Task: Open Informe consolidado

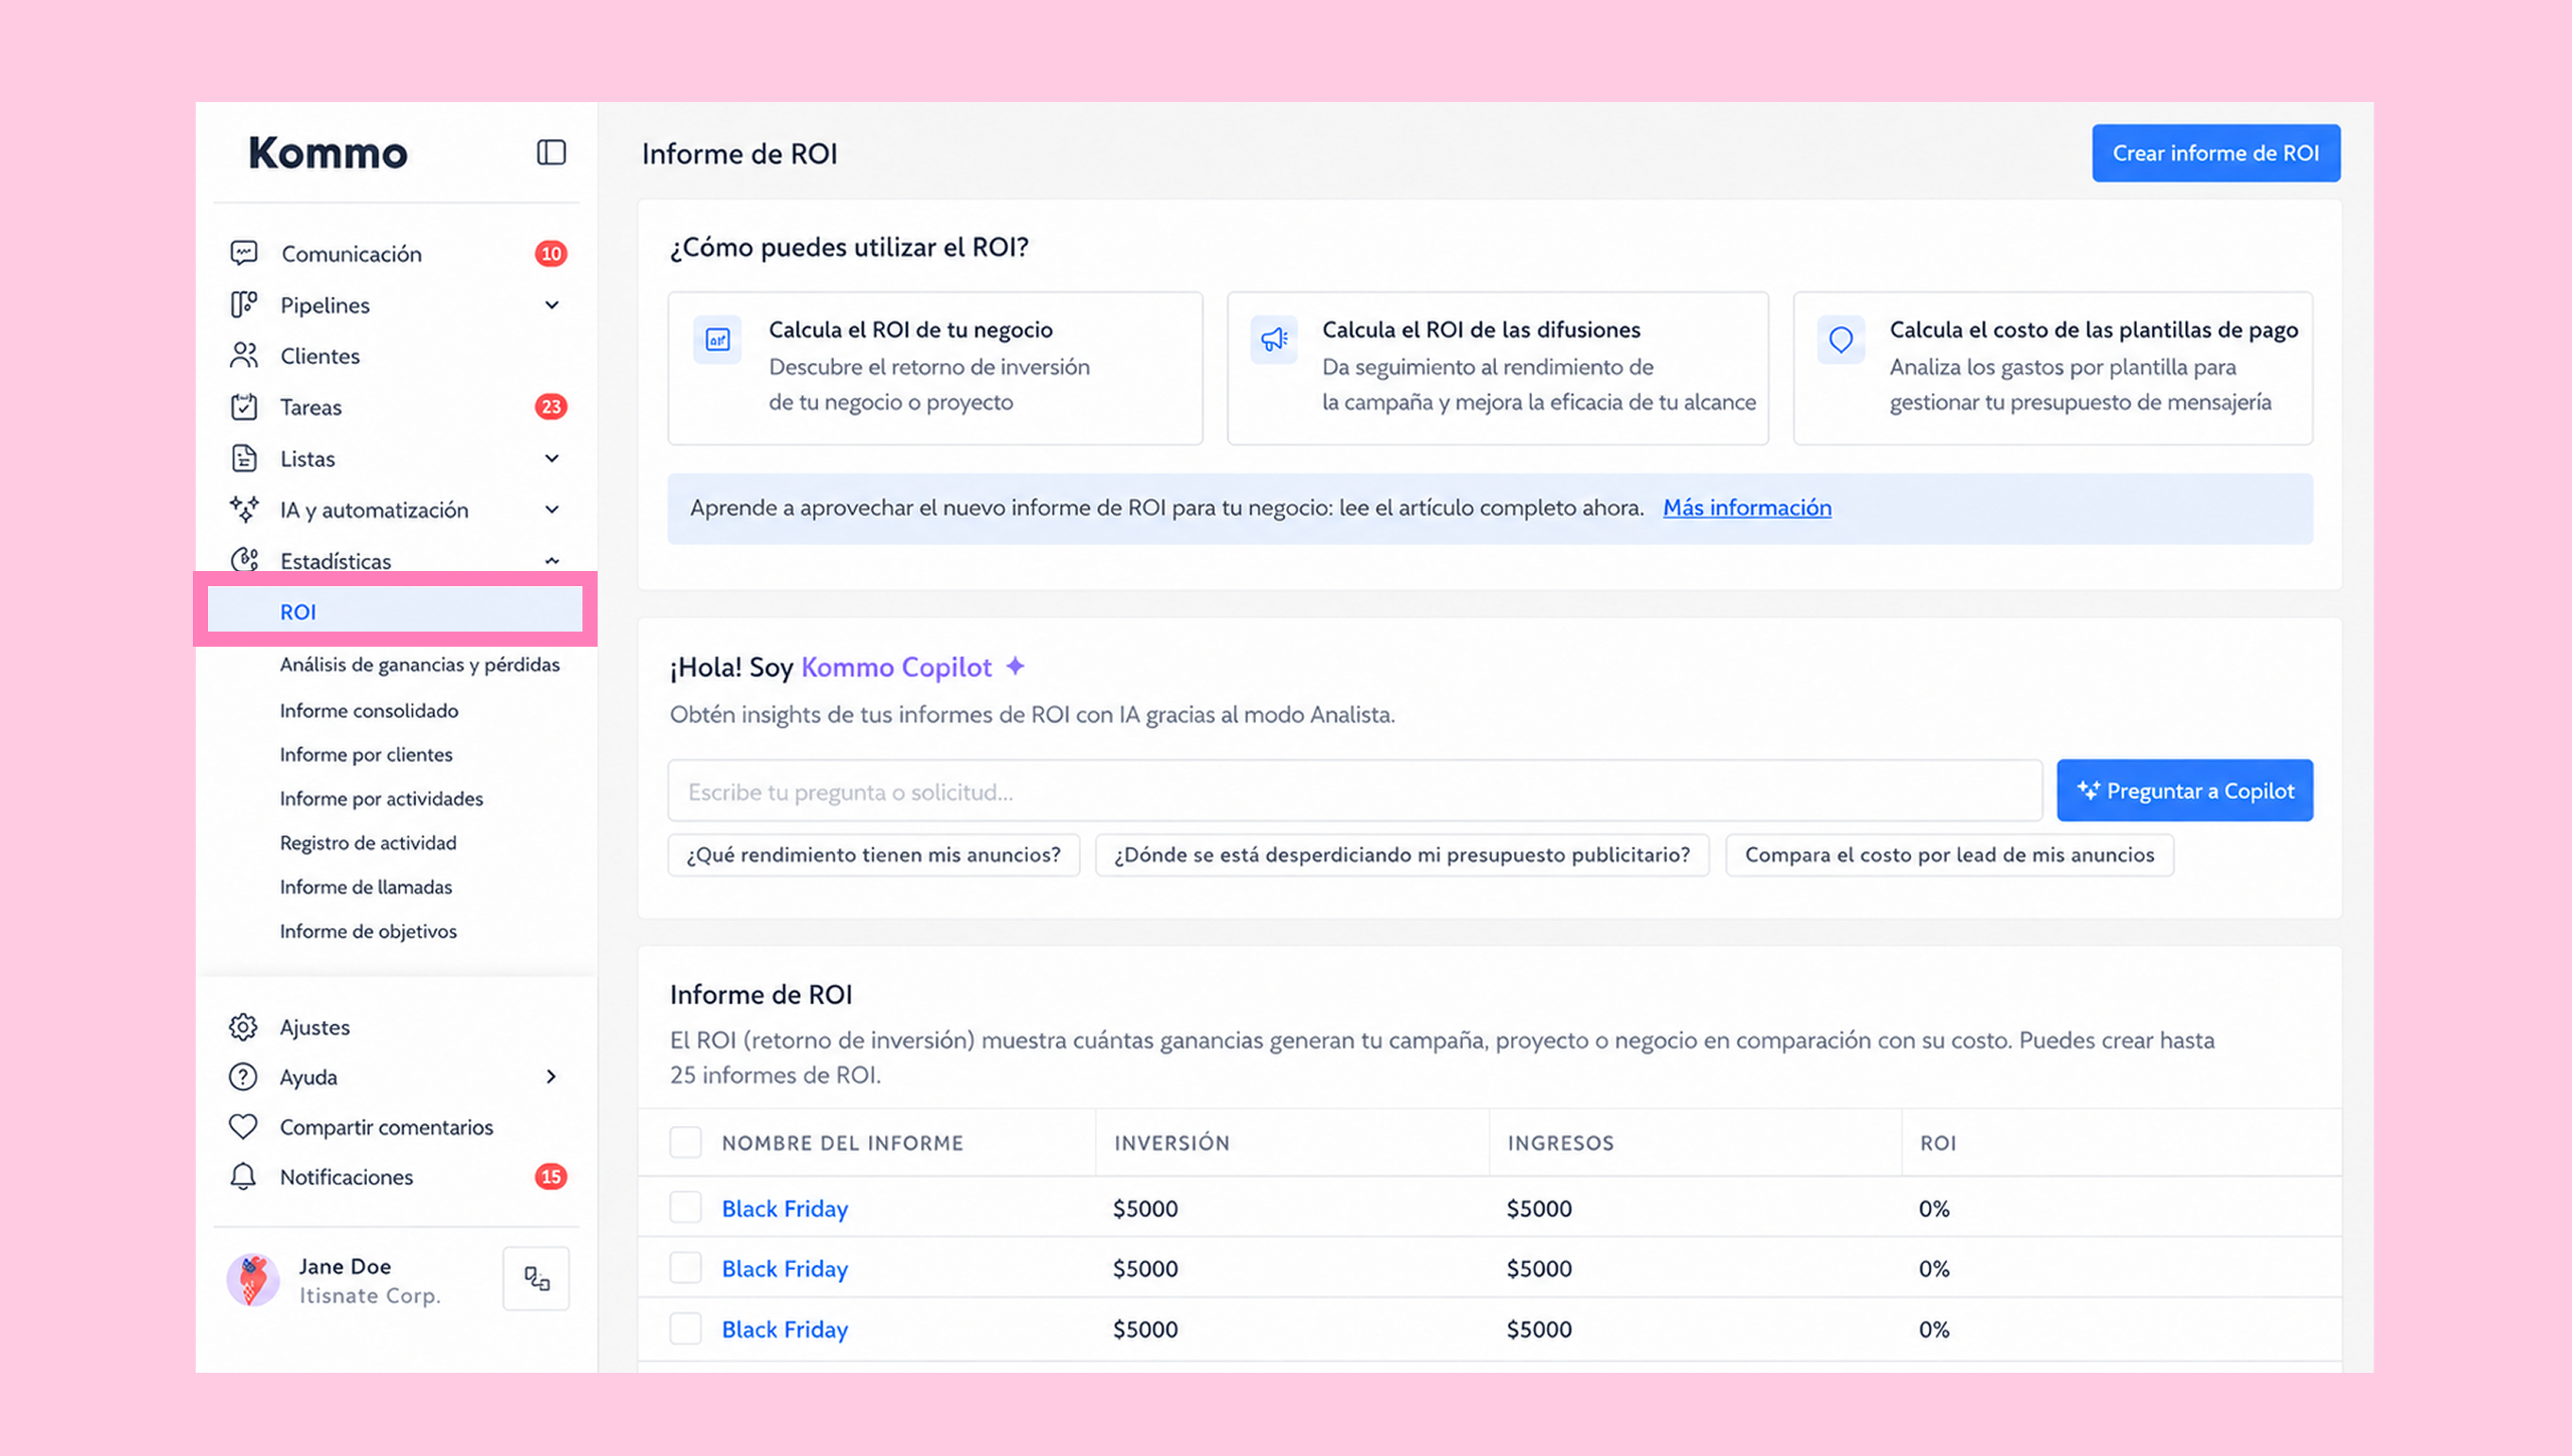Action: pos(369,710)
